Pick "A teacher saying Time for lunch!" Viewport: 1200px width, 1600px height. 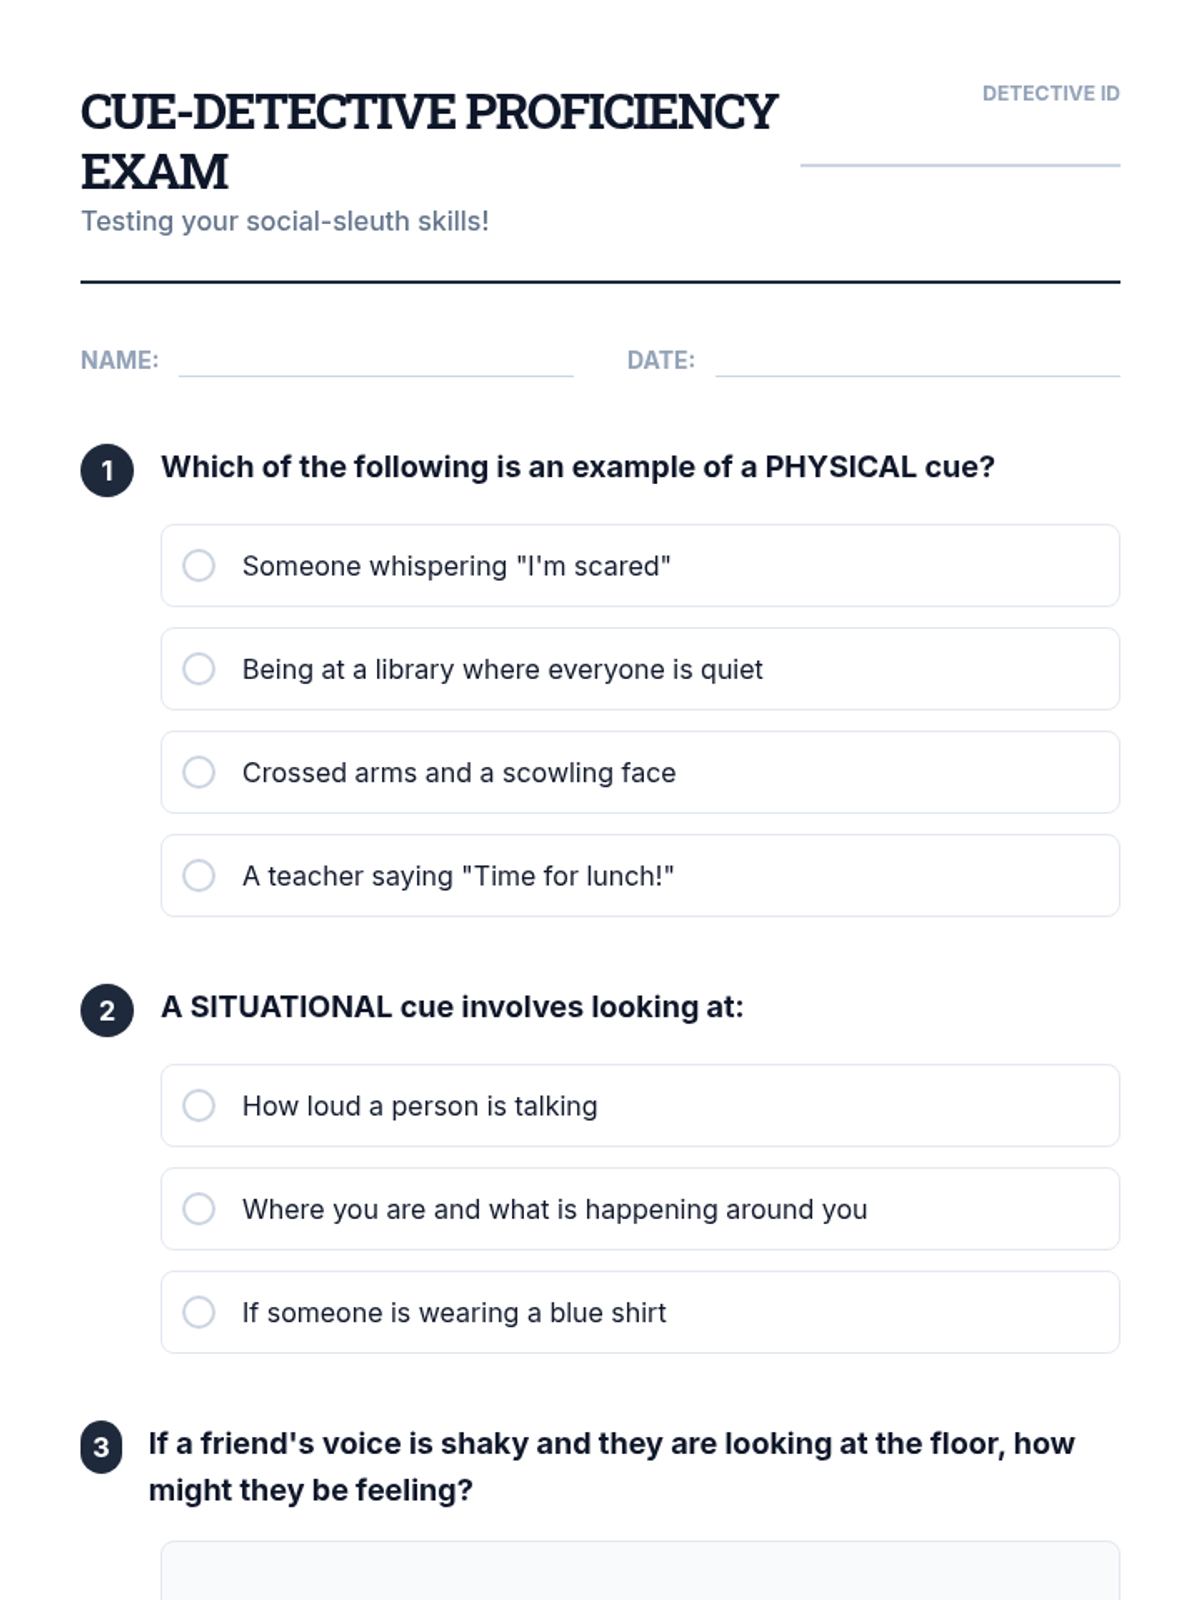(x=199, y=876)
